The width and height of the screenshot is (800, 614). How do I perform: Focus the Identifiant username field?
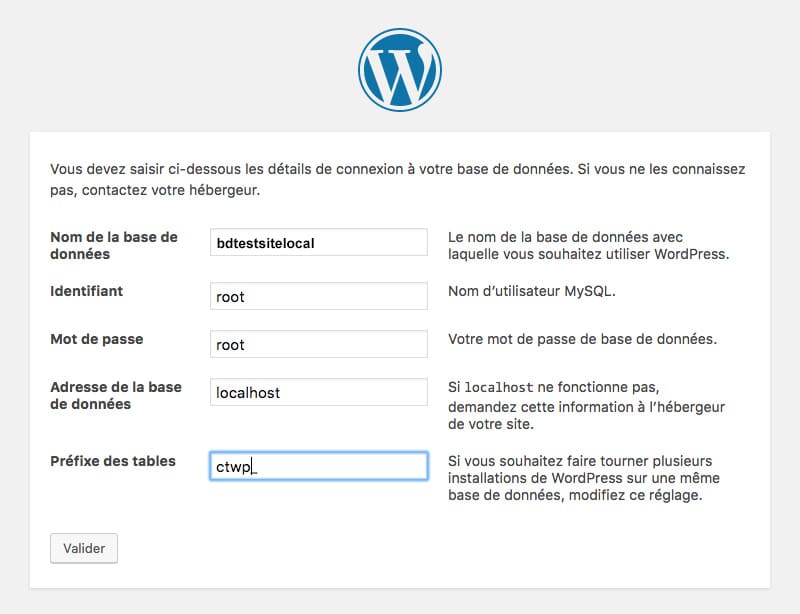pos(319,296)
